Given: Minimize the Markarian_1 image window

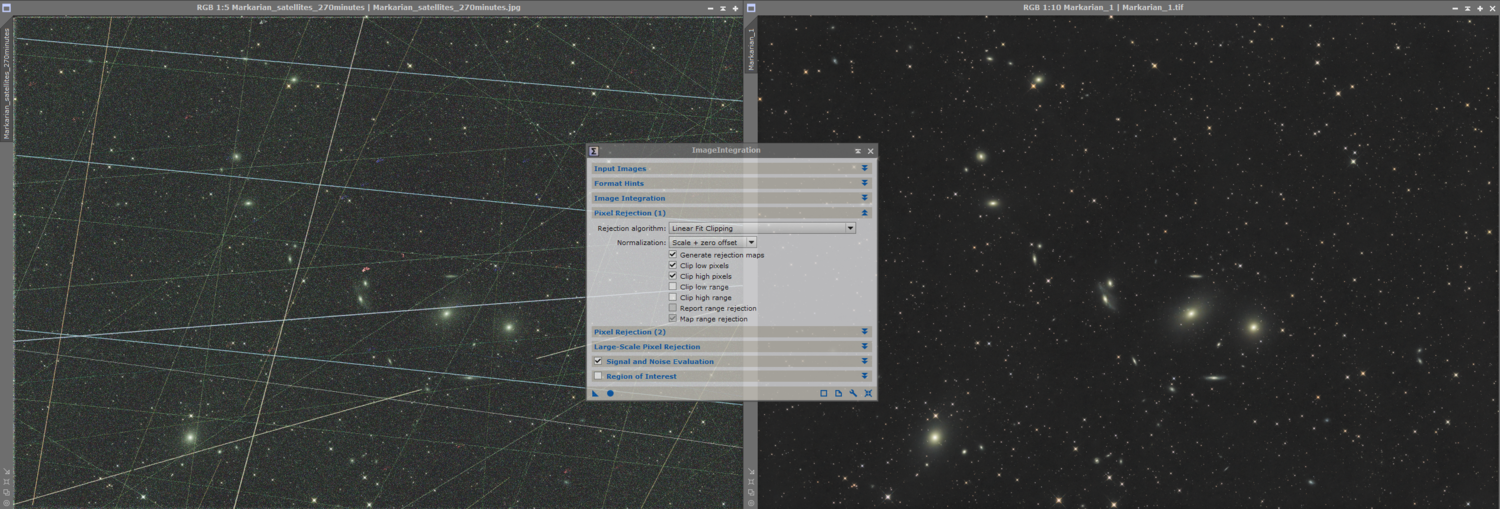Looking at the screenshot, I should [x=1456, y=8].
